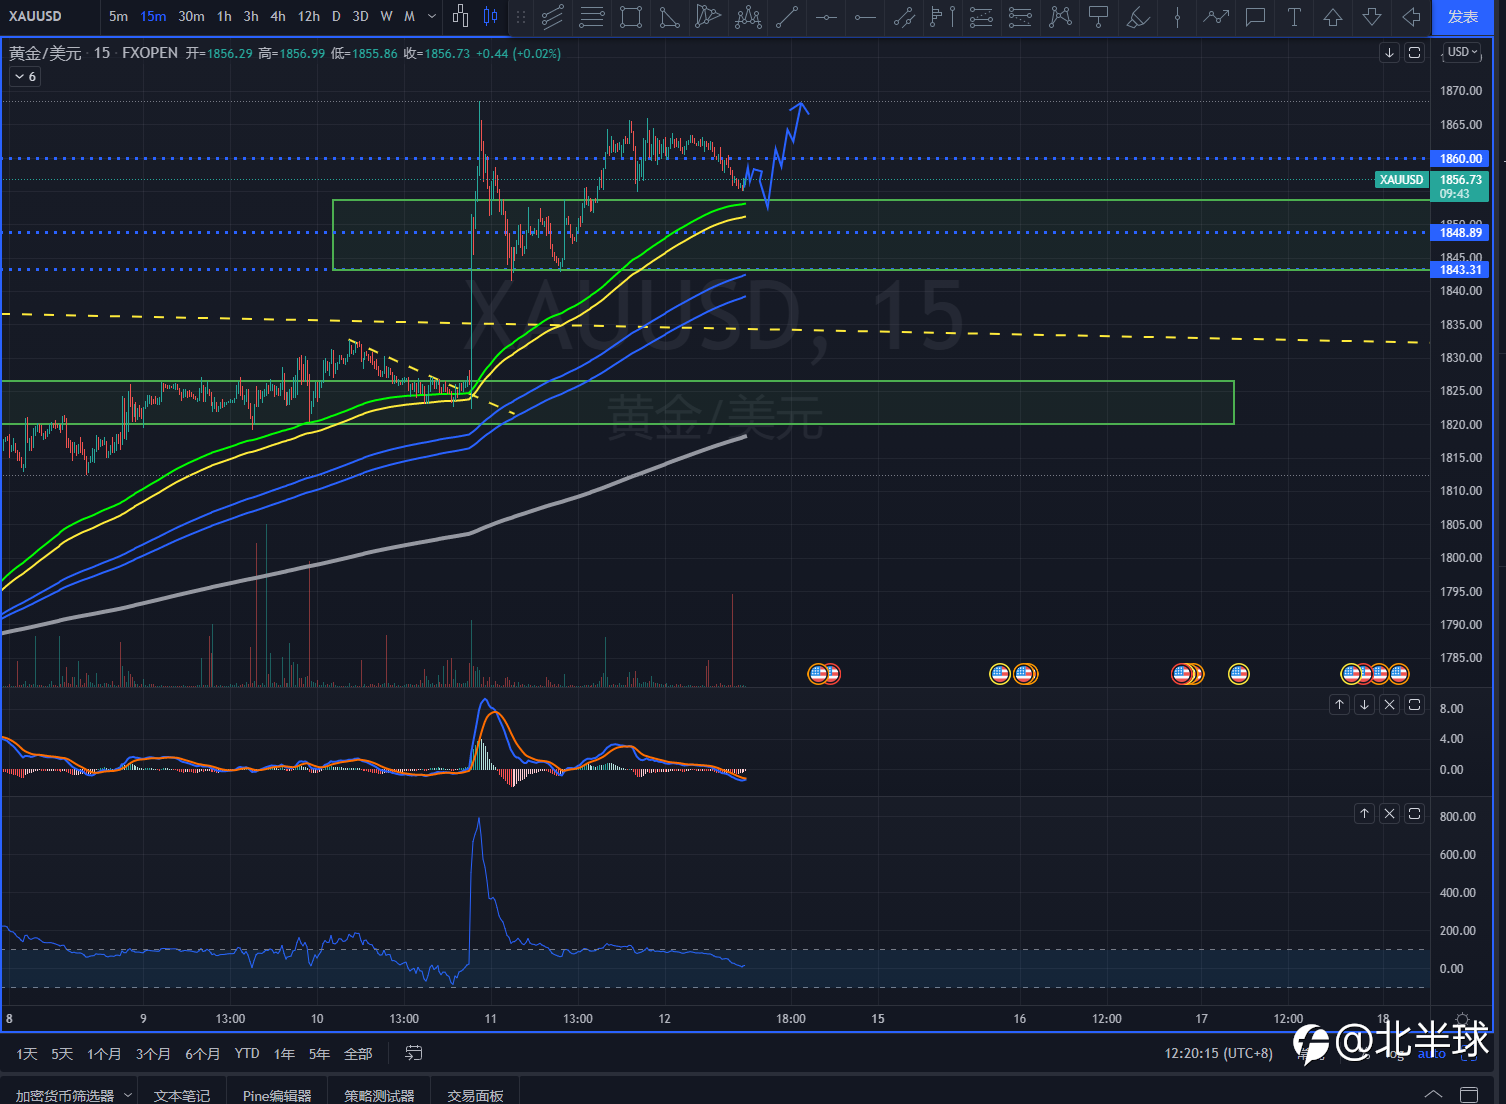Screen dimensions: 1506x1104
Task: Choose the arrow down mark tool
Action: click(1372, 16)
